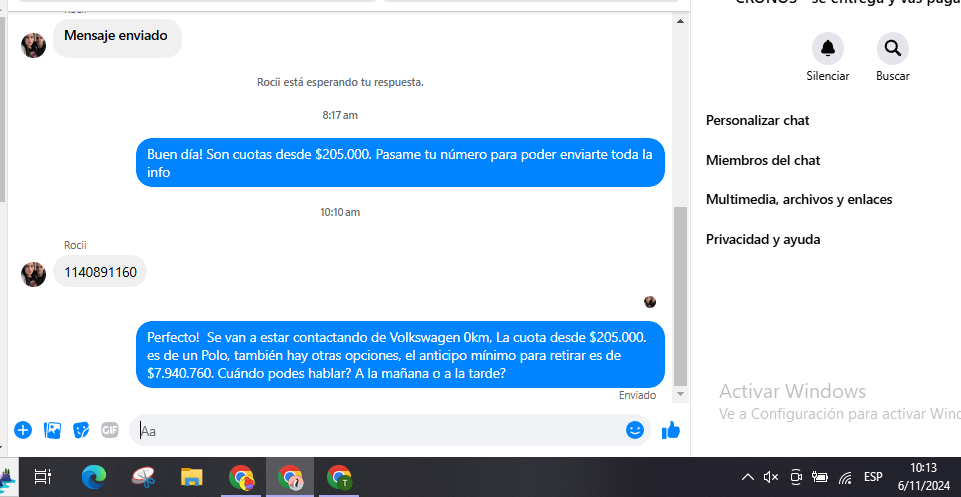The width and height of the screenshot is (961, 497).
Task: Click the chat scrollbar down arrow
Action: tap(680, 393)
